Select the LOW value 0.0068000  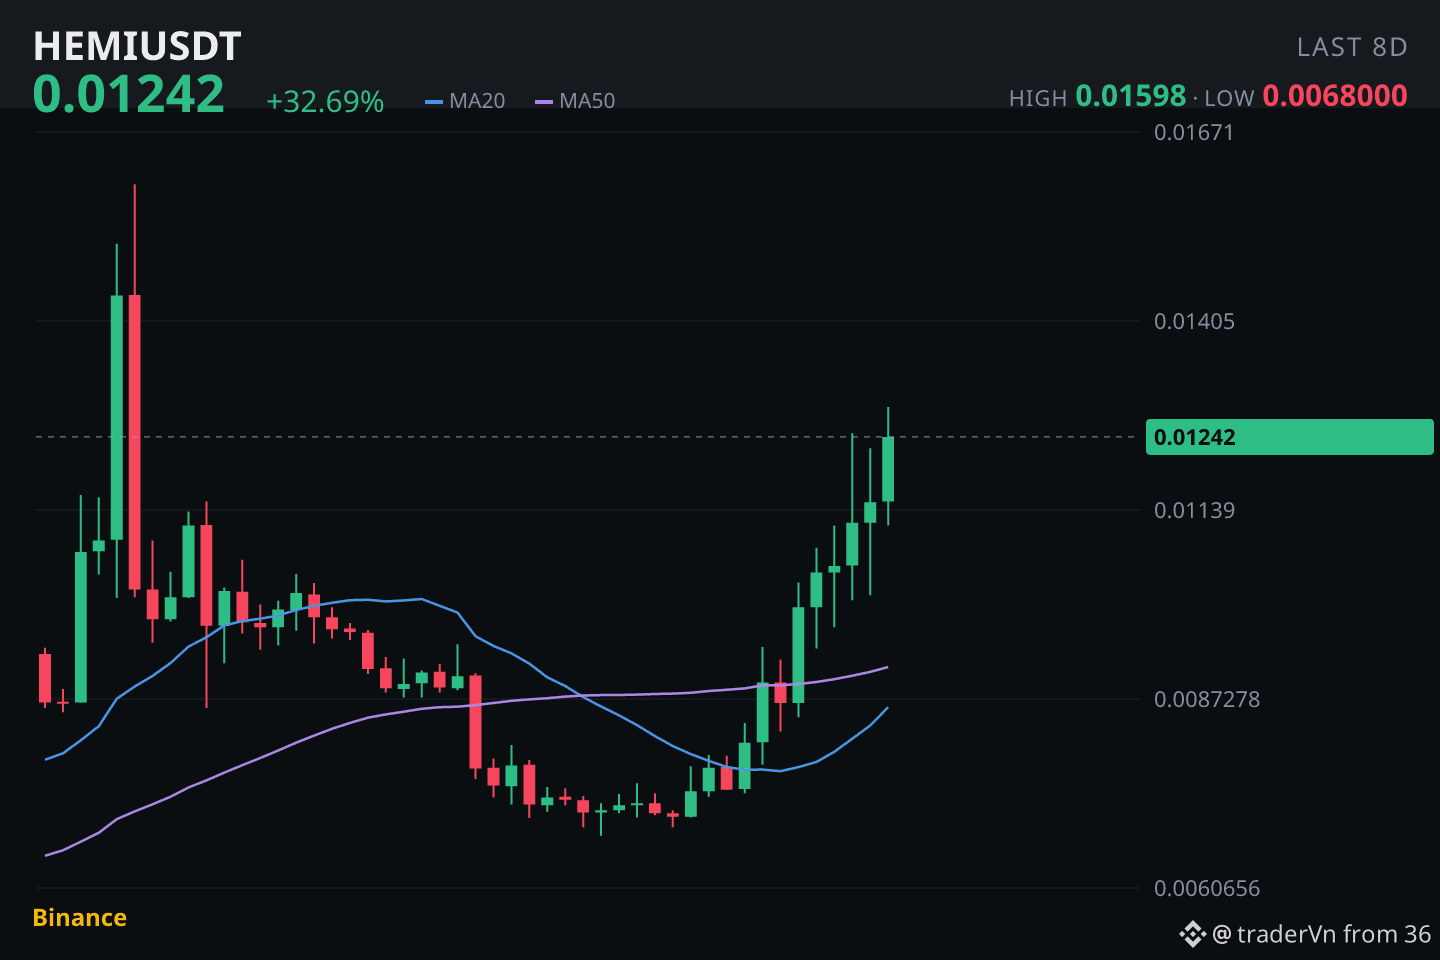tap(1335, 96)
